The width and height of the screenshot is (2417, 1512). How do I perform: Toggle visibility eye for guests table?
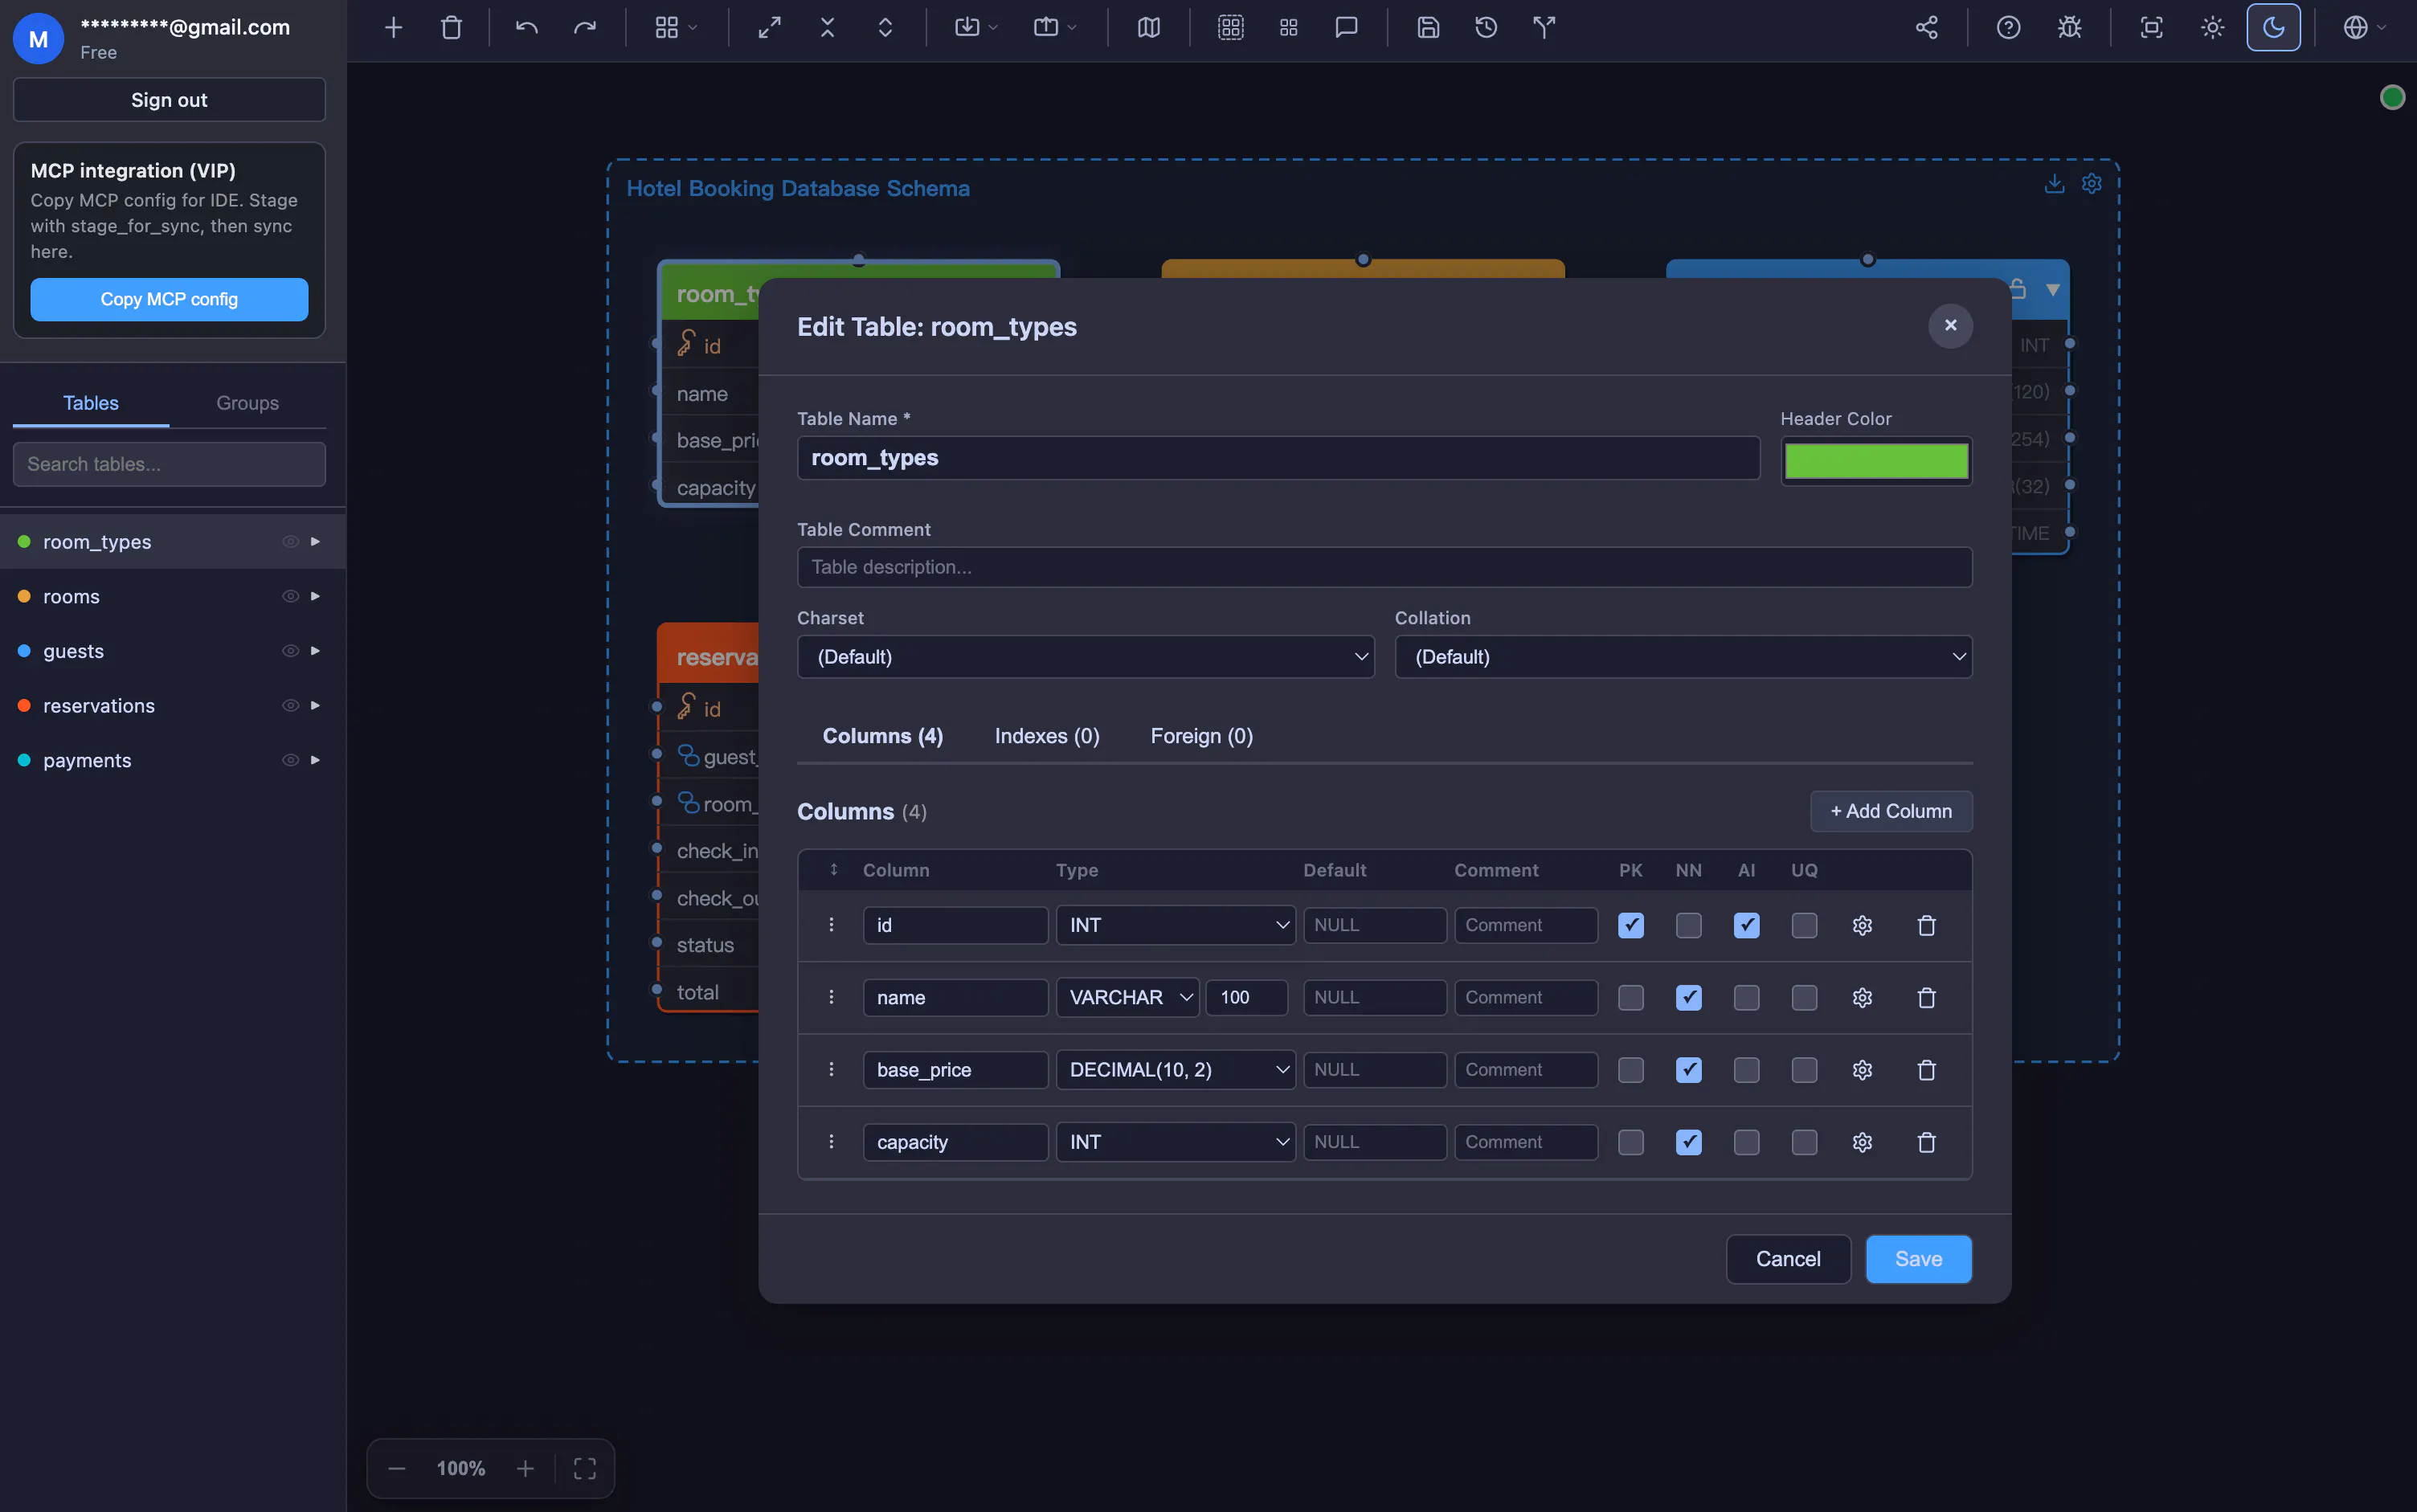click(290, 651)
